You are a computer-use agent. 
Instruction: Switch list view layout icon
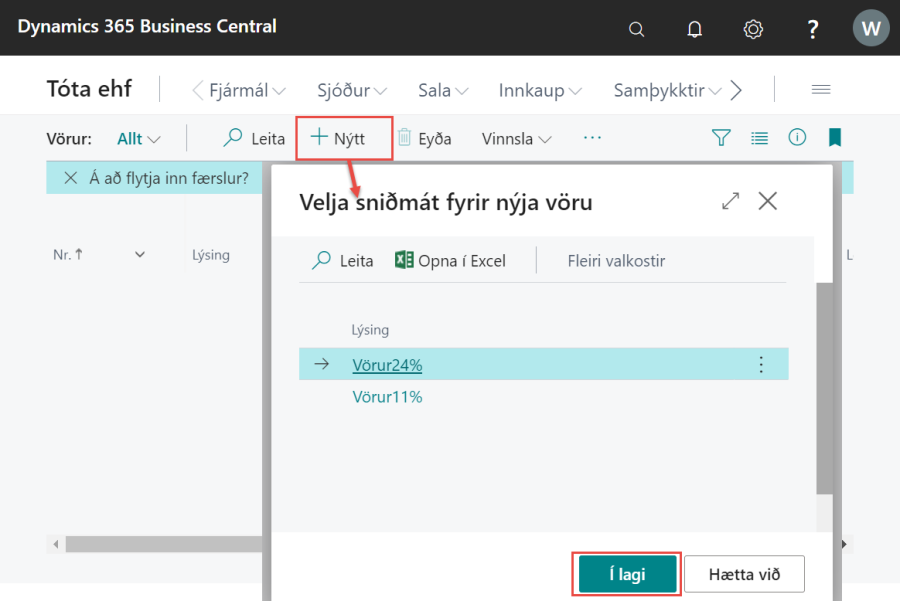pos(759,138)
